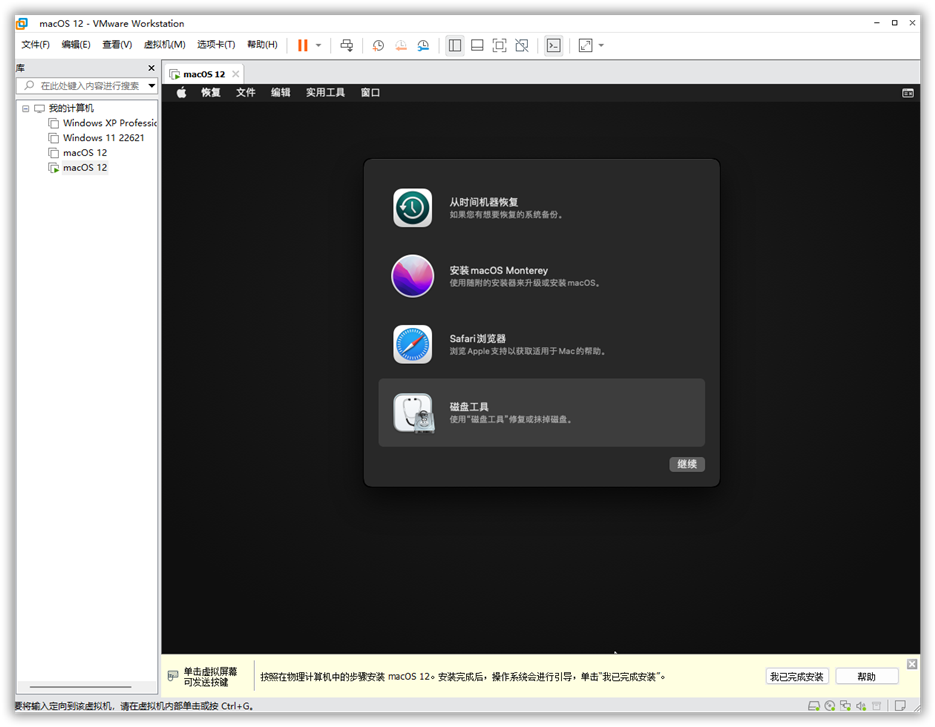Click the library horizontal scrollbar
The width and height of the screenshot is (935, 727).
coord(81,686)
